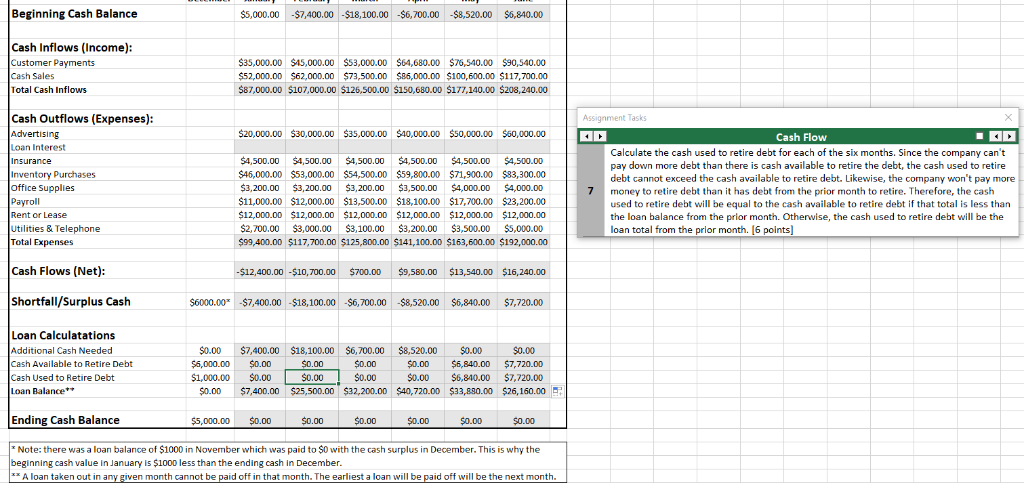Select Total Cash Inflows value $208,240.00
Image resolution: width=1024 pixels, height=483 pixels.
524,90
